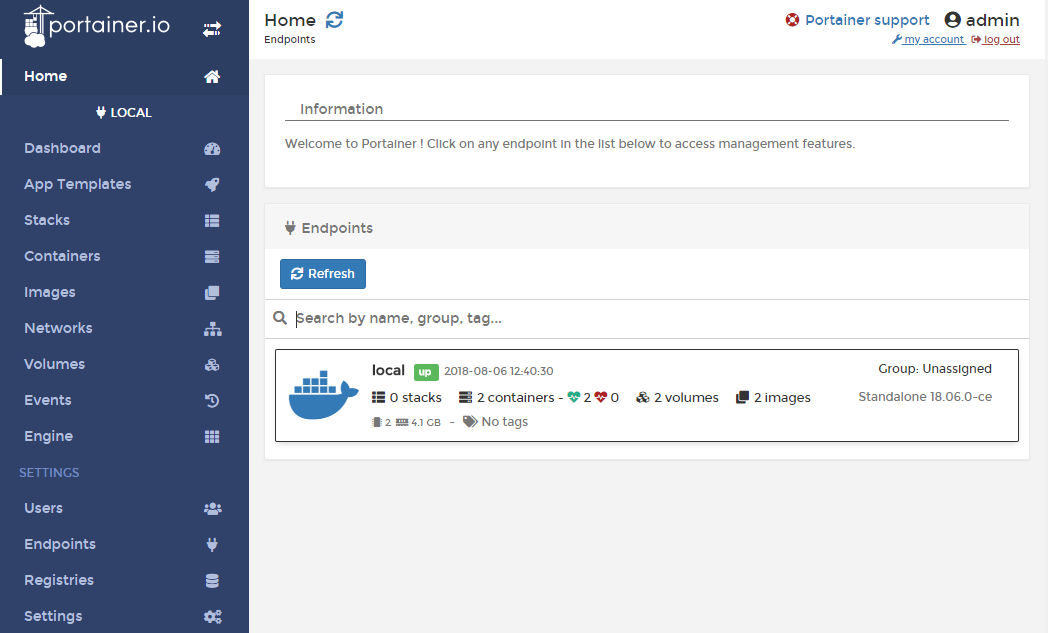This screenshot has width=1048, height=633.
Task: Click the my account link
Action: coord(932,40)
